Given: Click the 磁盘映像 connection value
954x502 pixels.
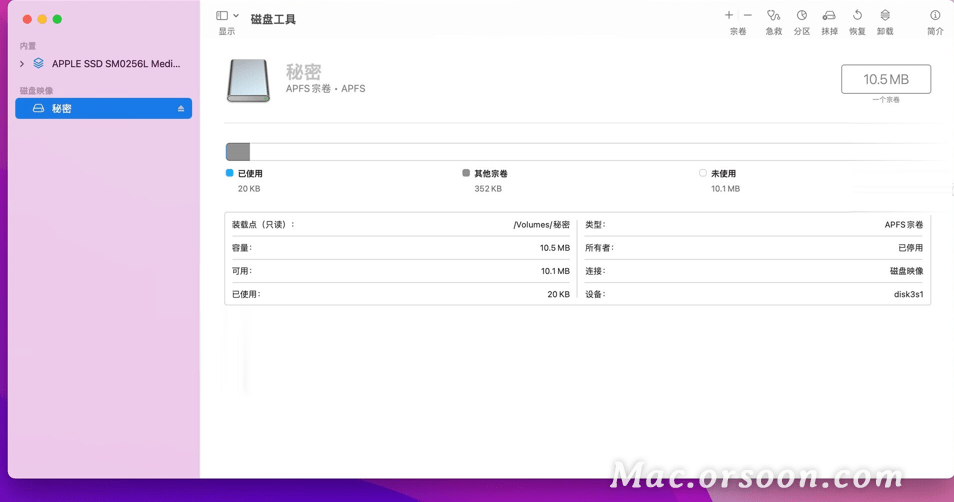Looking at the screenshot, I should pyautogui.click(x=907, y=271).
